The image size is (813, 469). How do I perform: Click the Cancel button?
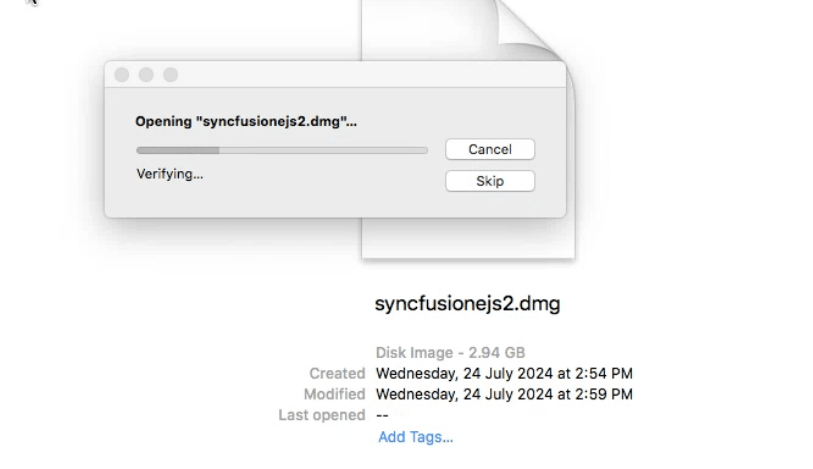pyautogui.click(x=490, y=149)
